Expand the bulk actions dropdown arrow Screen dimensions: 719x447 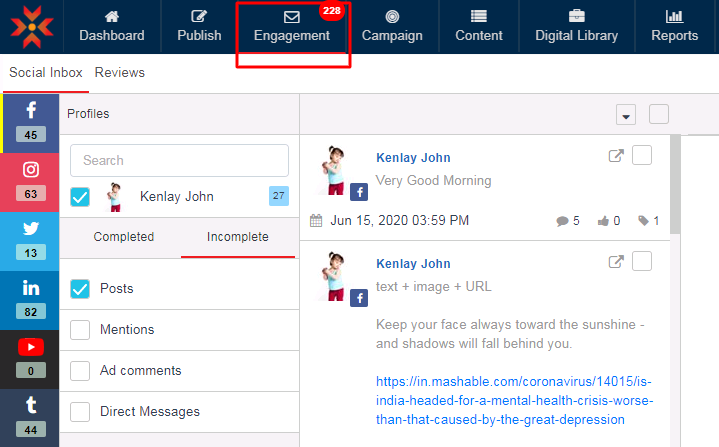point(627,115)
